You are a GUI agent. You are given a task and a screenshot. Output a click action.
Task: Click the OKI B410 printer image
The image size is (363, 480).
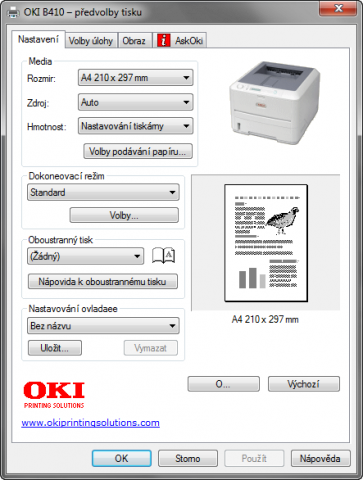point(275,102)
